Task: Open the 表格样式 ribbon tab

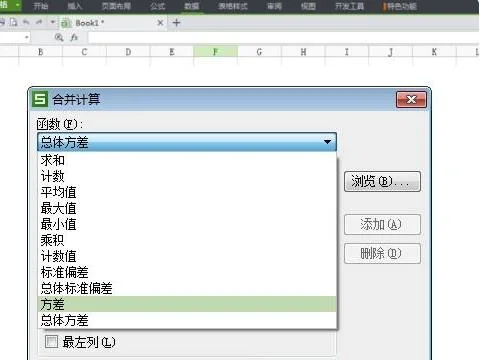Action: click(x=233, y=6)
